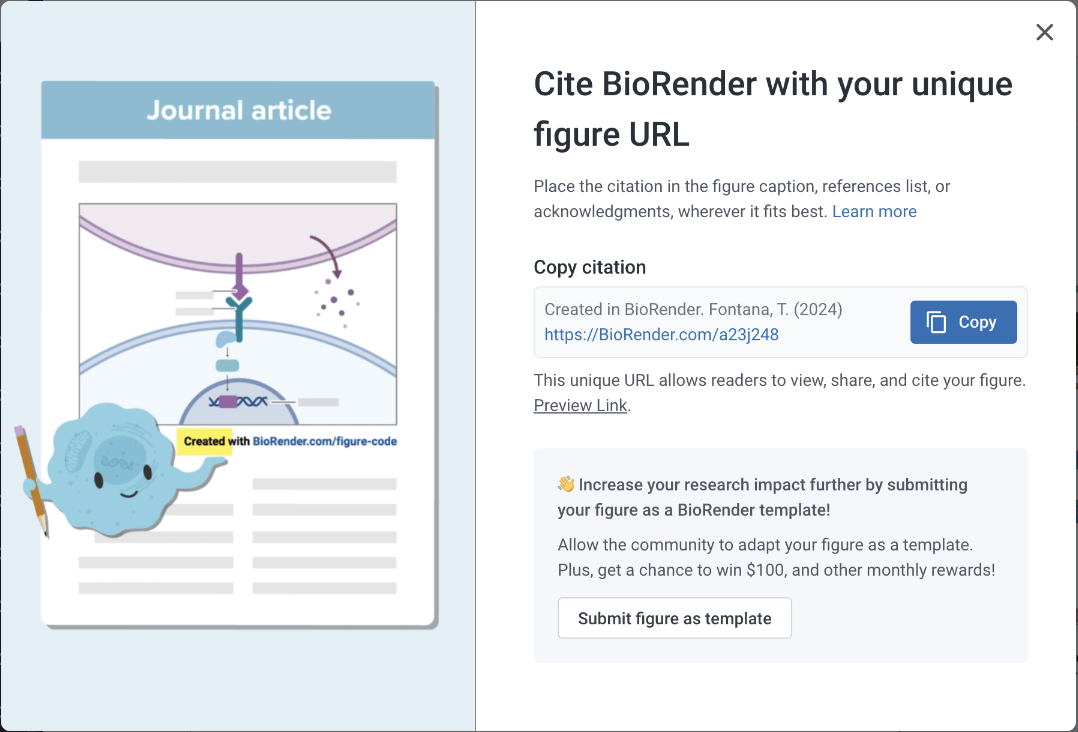Click the Copy citation heading
Image resolution: width=1078 pixels, height=732 pixels.
(590, 267)
